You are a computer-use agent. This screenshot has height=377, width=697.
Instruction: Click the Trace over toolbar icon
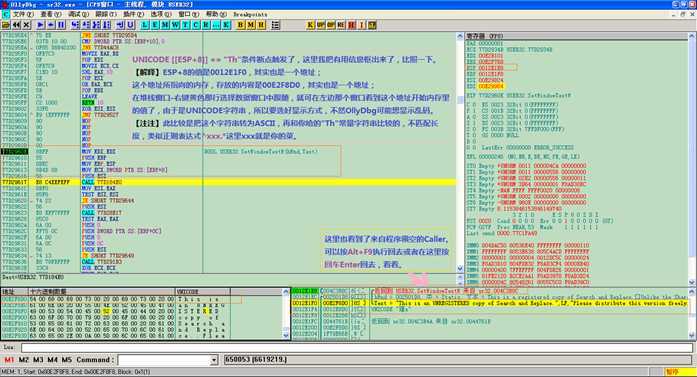coord(106,25)
